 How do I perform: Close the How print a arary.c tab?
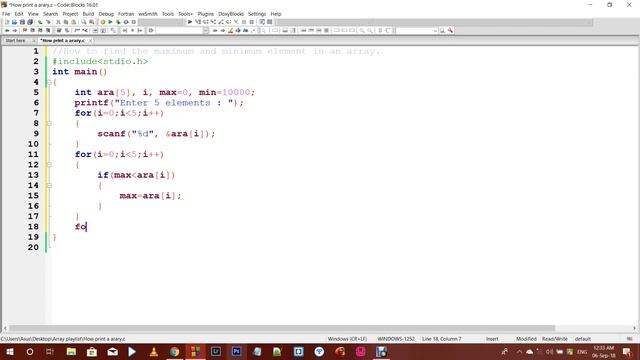click(x=90, y=40)
